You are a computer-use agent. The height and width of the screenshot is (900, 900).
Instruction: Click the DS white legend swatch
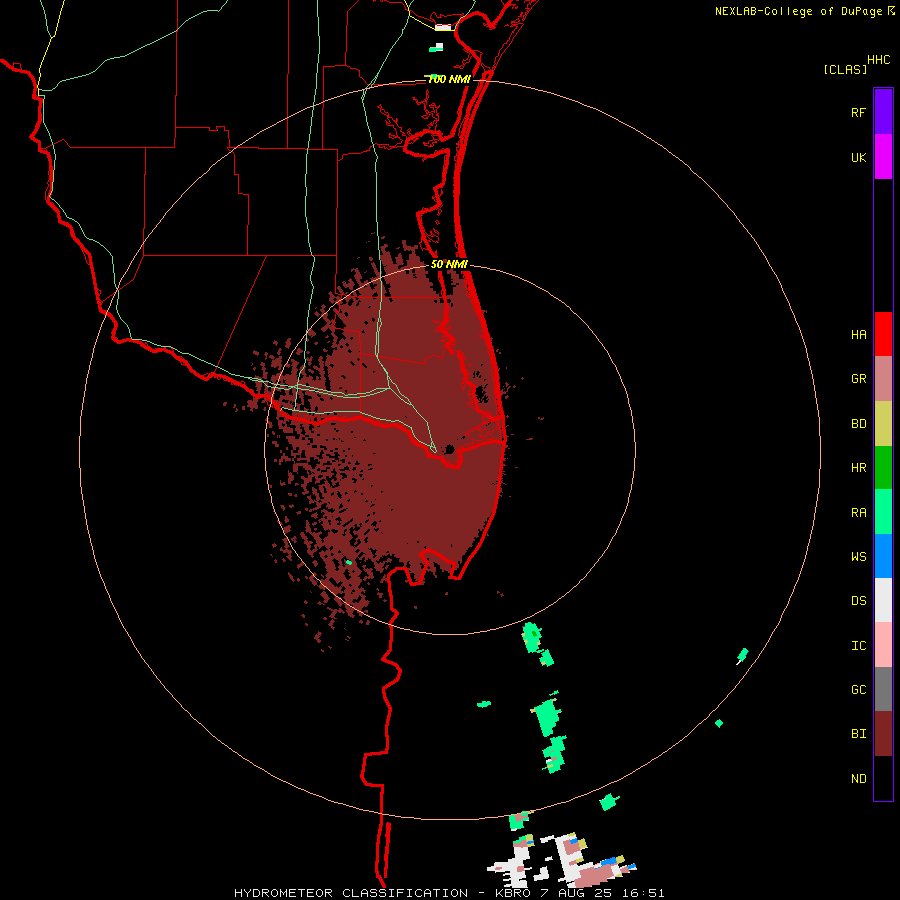883,600
